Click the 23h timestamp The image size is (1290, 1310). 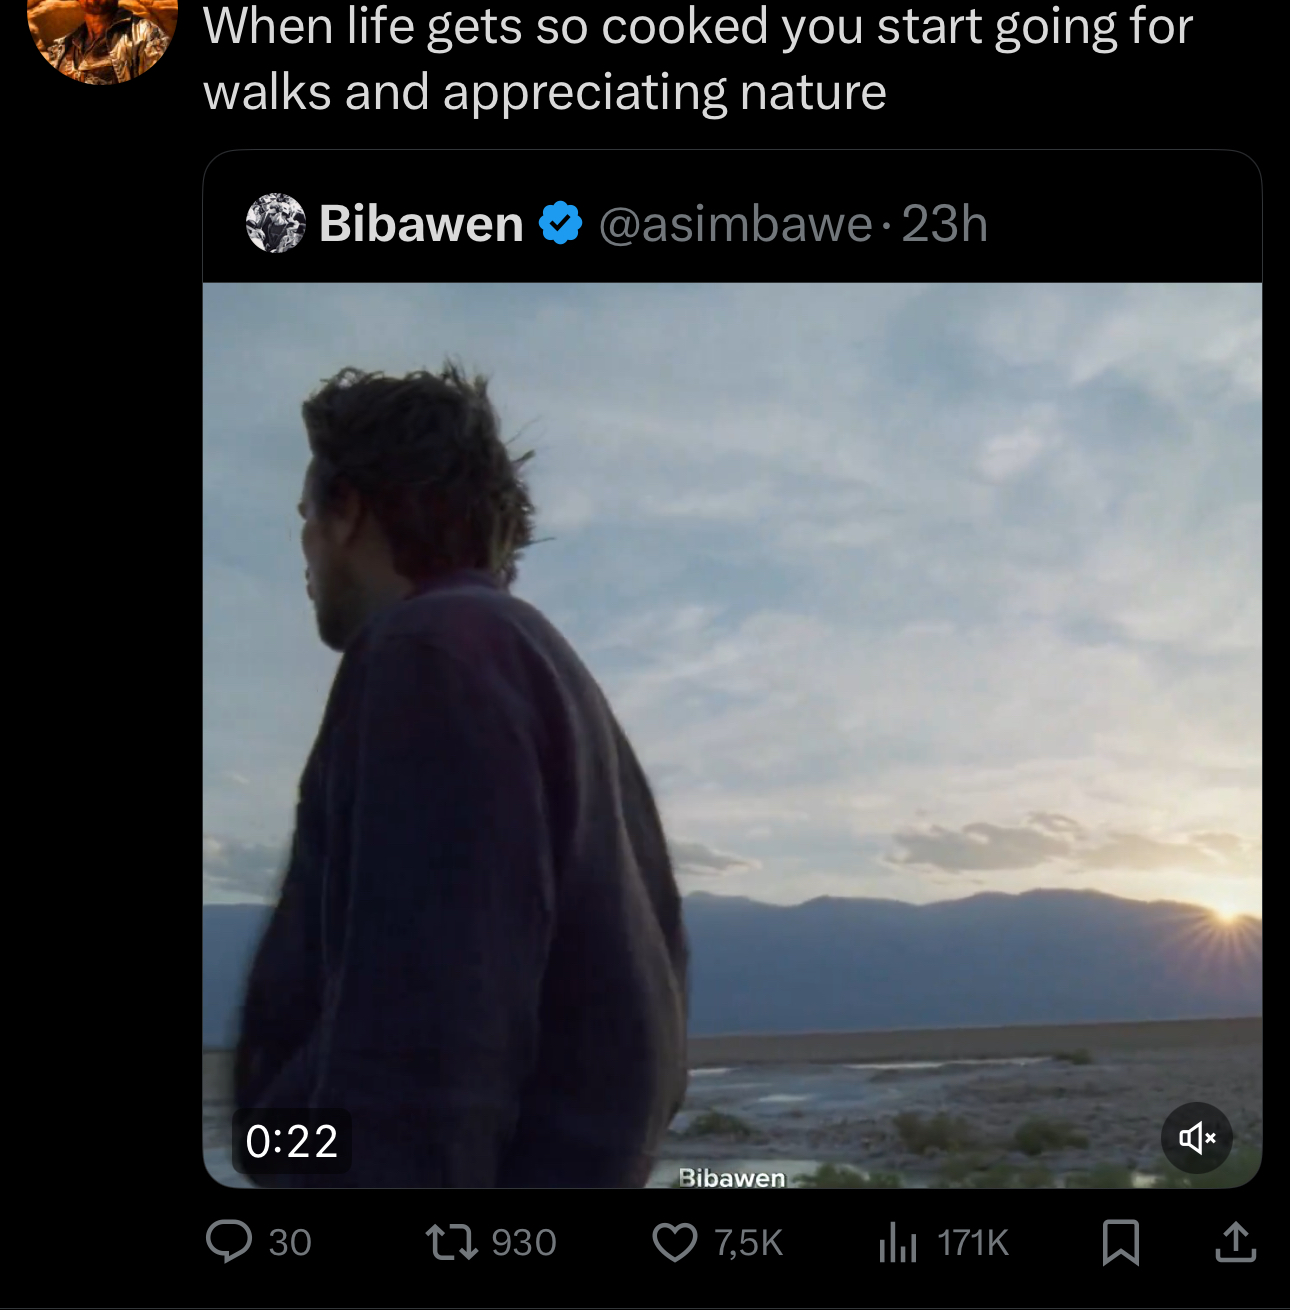tap(945, 223)
